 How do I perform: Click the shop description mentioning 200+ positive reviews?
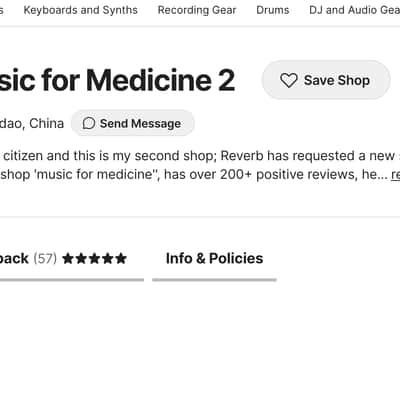coord(200,165)
